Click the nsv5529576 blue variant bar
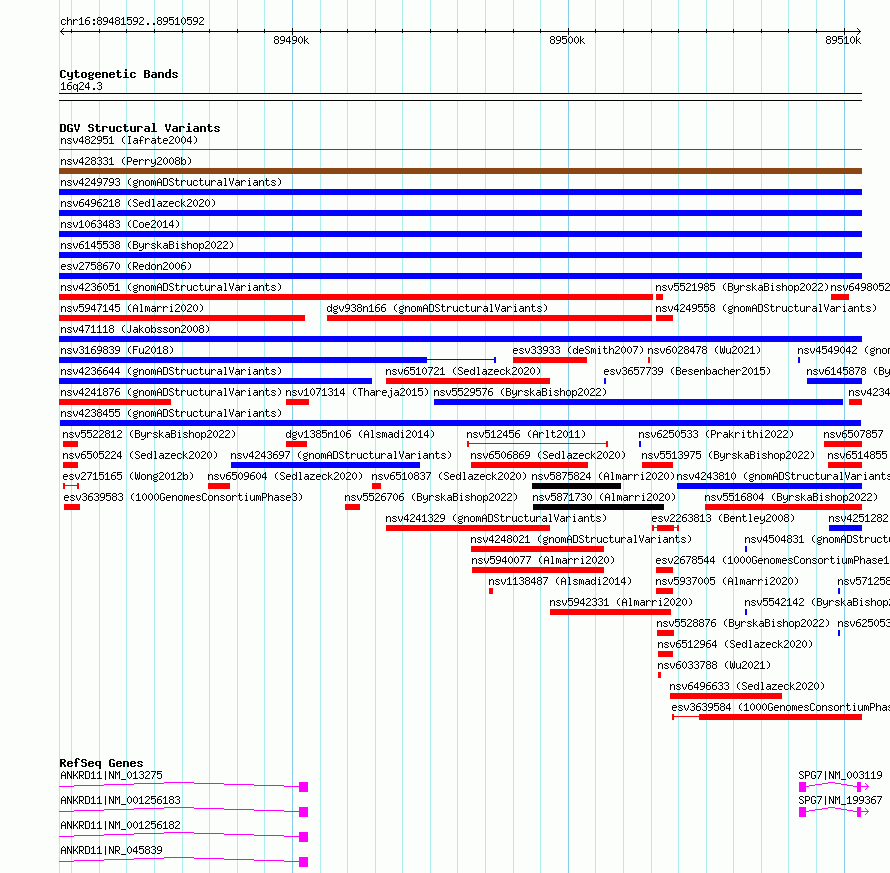The width and height of the screenshot is (890, 873). pyautogui.click(x=639, y=402)
